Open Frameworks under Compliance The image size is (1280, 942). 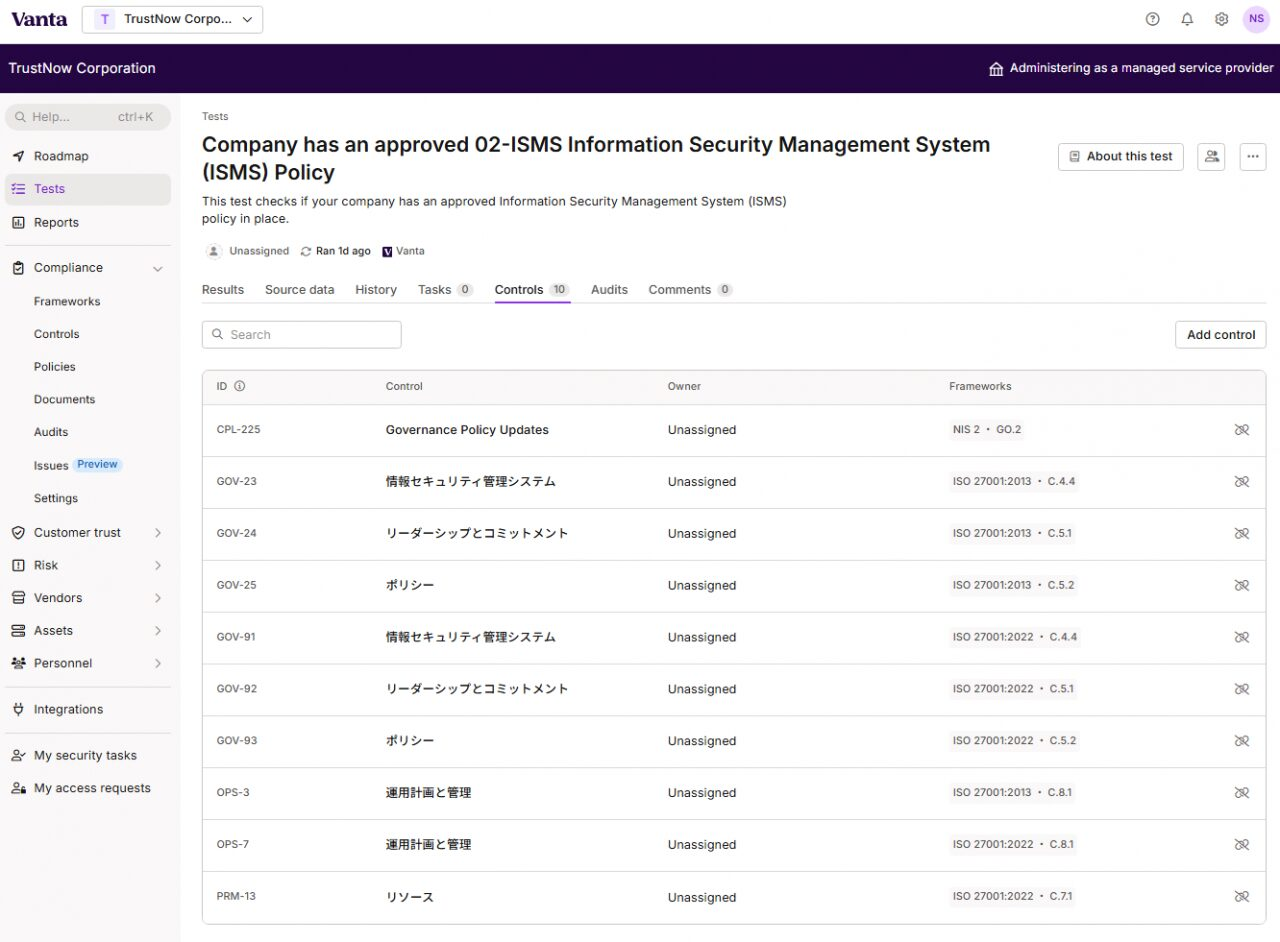pyautogui.click(x=67, y=302)
